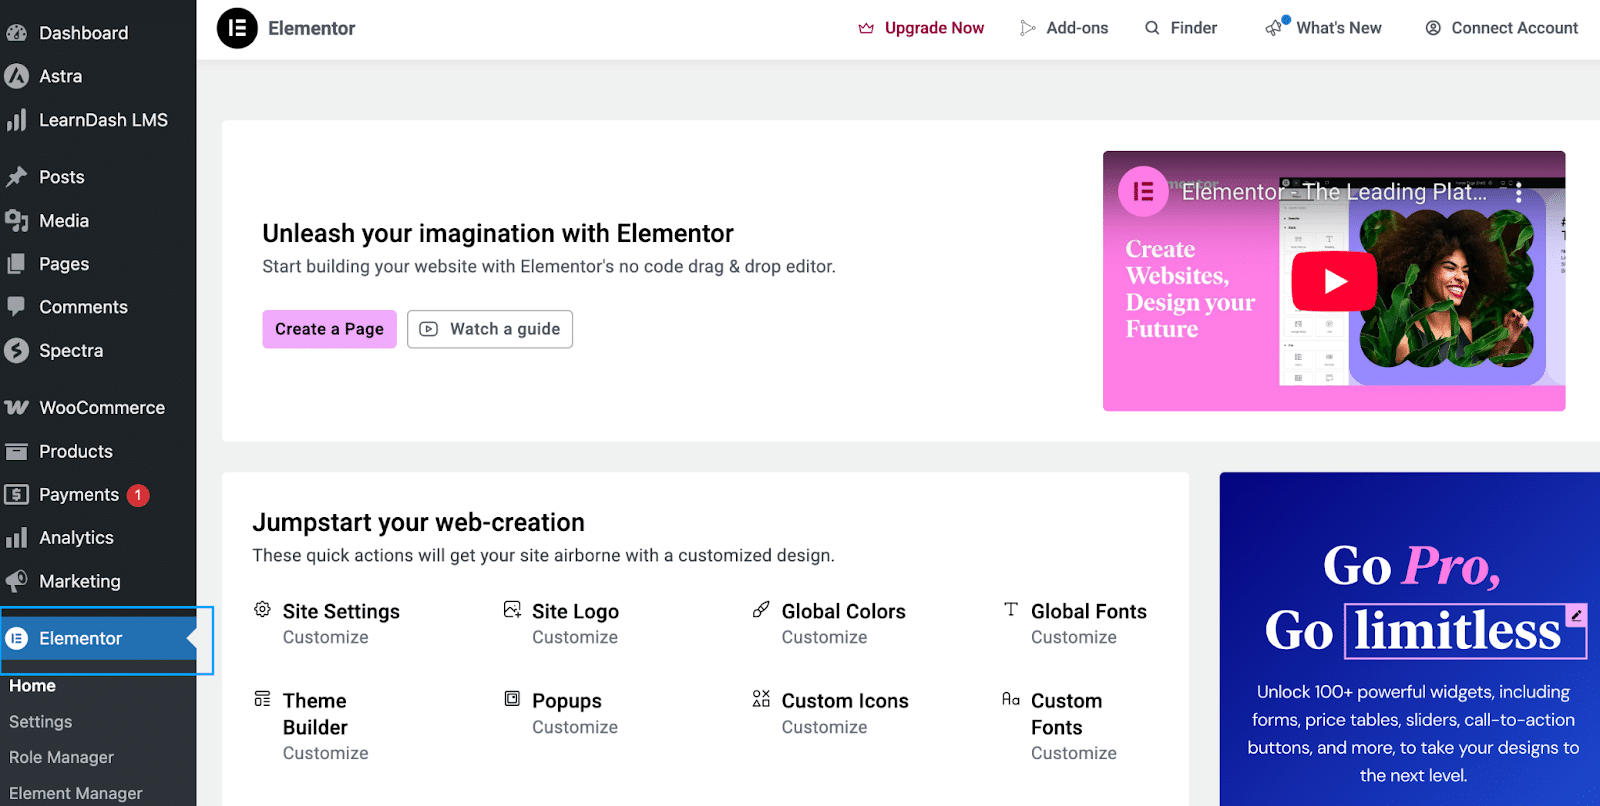1600x806 pixels.
Task: Click the Posts pushpin icon
Action: pyautogui.click(x=16, y=177)
